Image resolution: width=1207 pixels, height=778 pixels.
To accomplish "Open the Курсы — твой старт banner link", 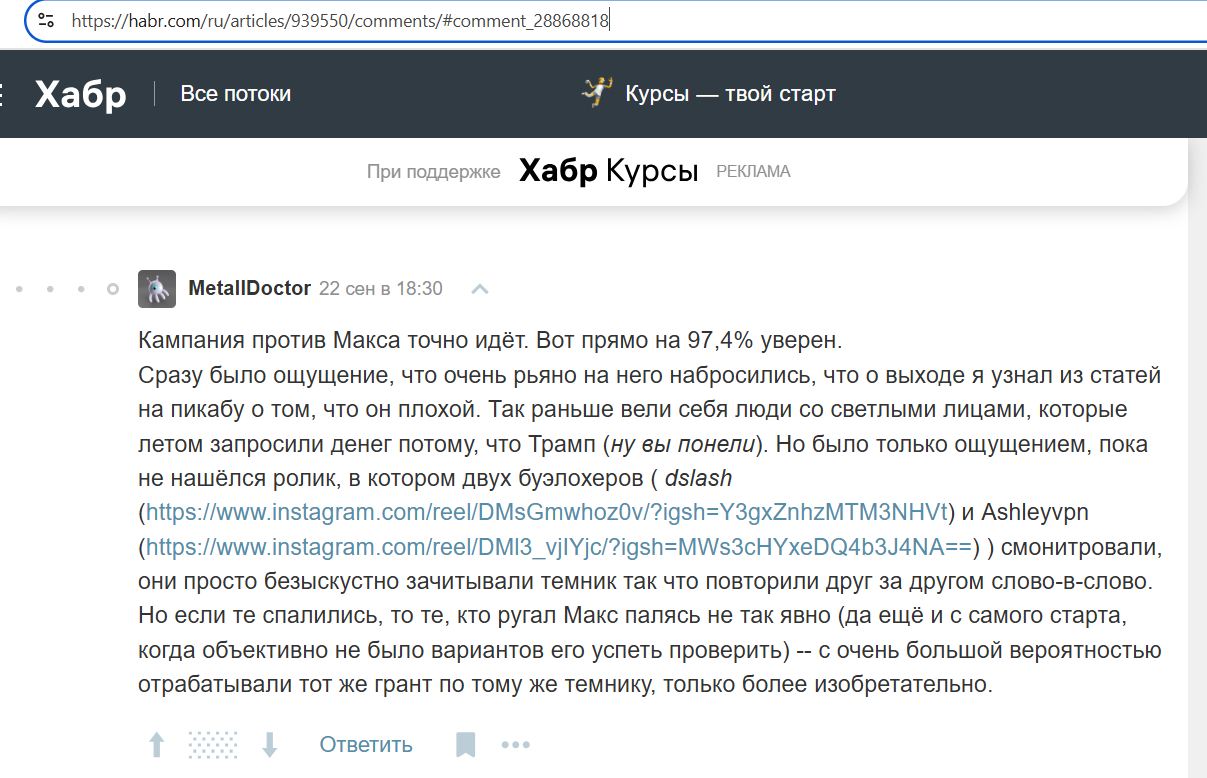I will tap(729, 94).
